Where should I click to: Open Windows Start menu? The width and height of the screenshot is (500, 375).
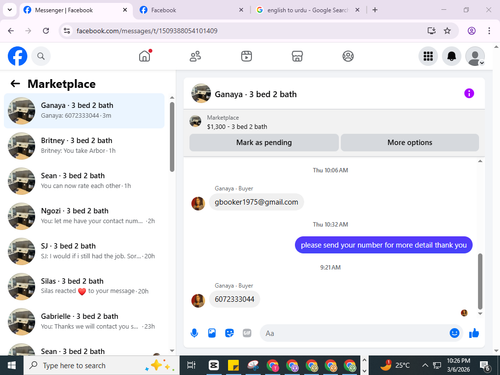pos(12,366)
